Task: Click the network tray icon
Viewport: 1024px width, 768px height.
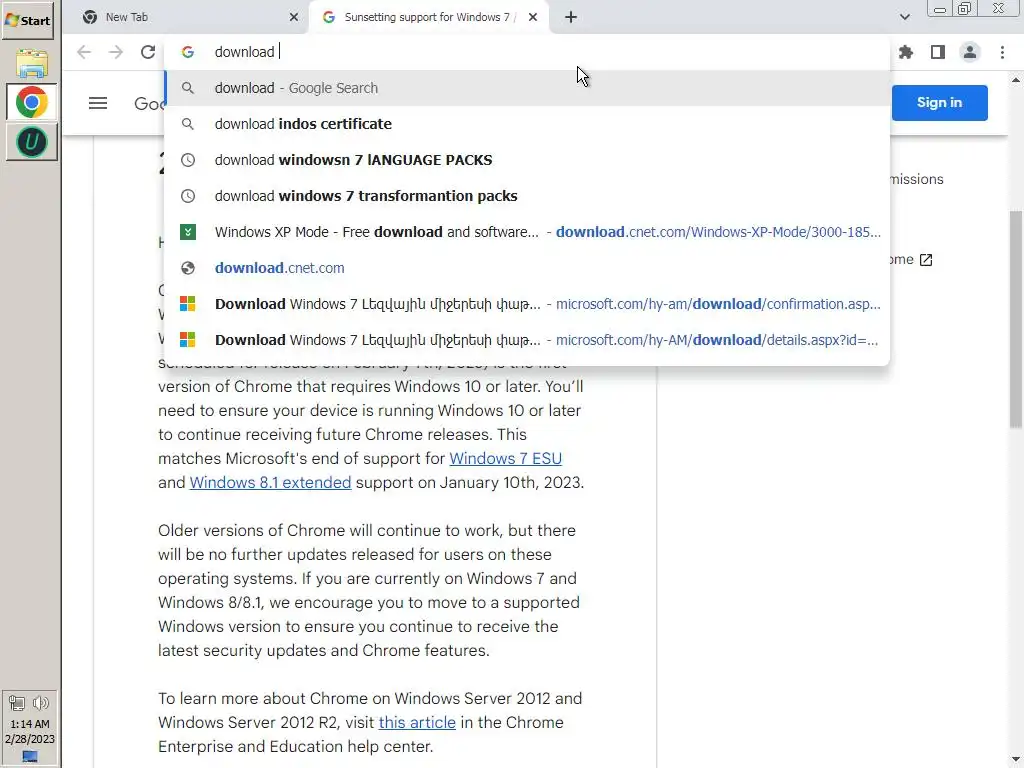Action: pos(17,703)
